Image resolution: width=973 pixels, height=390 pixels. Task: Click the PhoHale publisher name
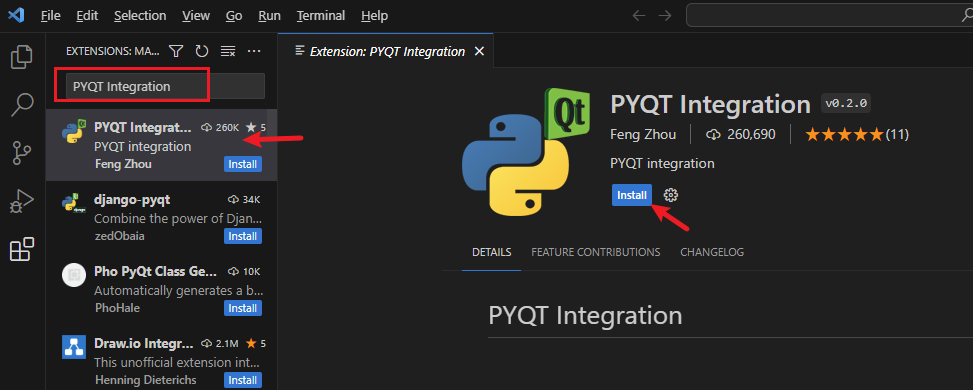point(117,308)
